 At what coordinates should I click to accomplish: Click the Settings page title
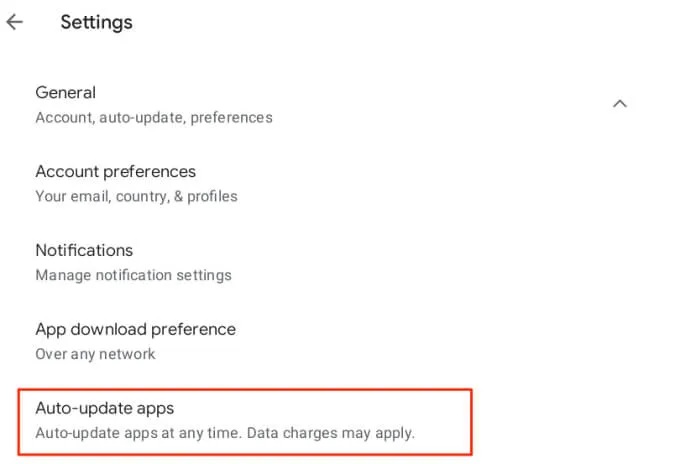[x=96, y=23]
